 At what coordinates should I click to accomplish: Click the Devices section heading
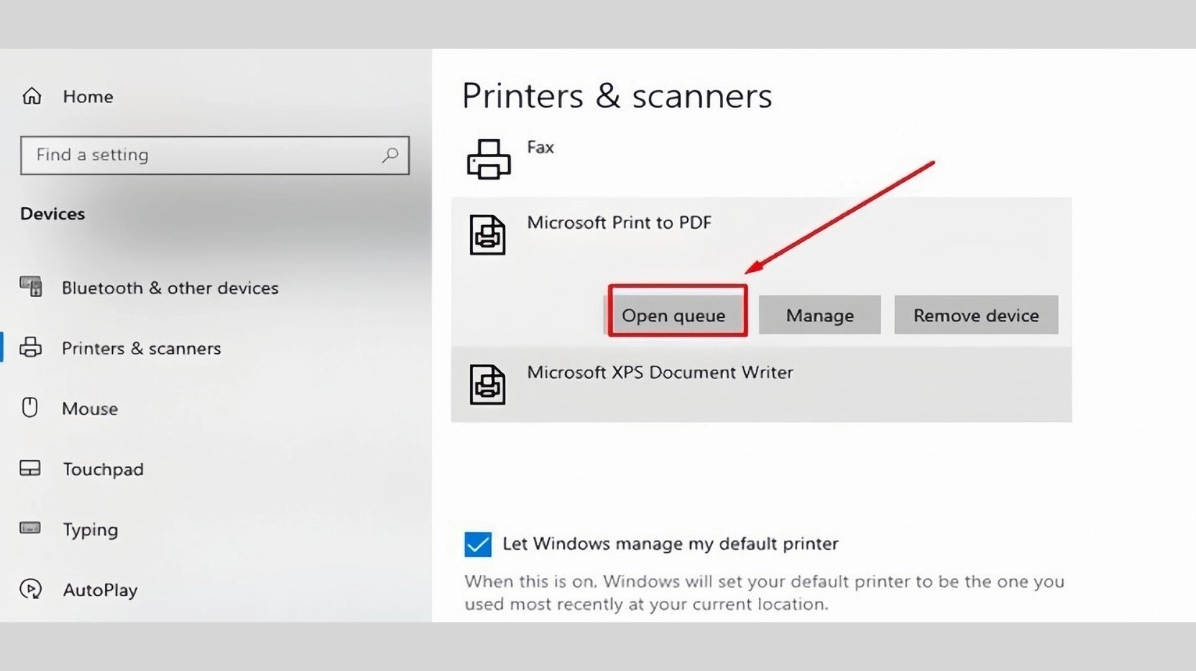53,214
